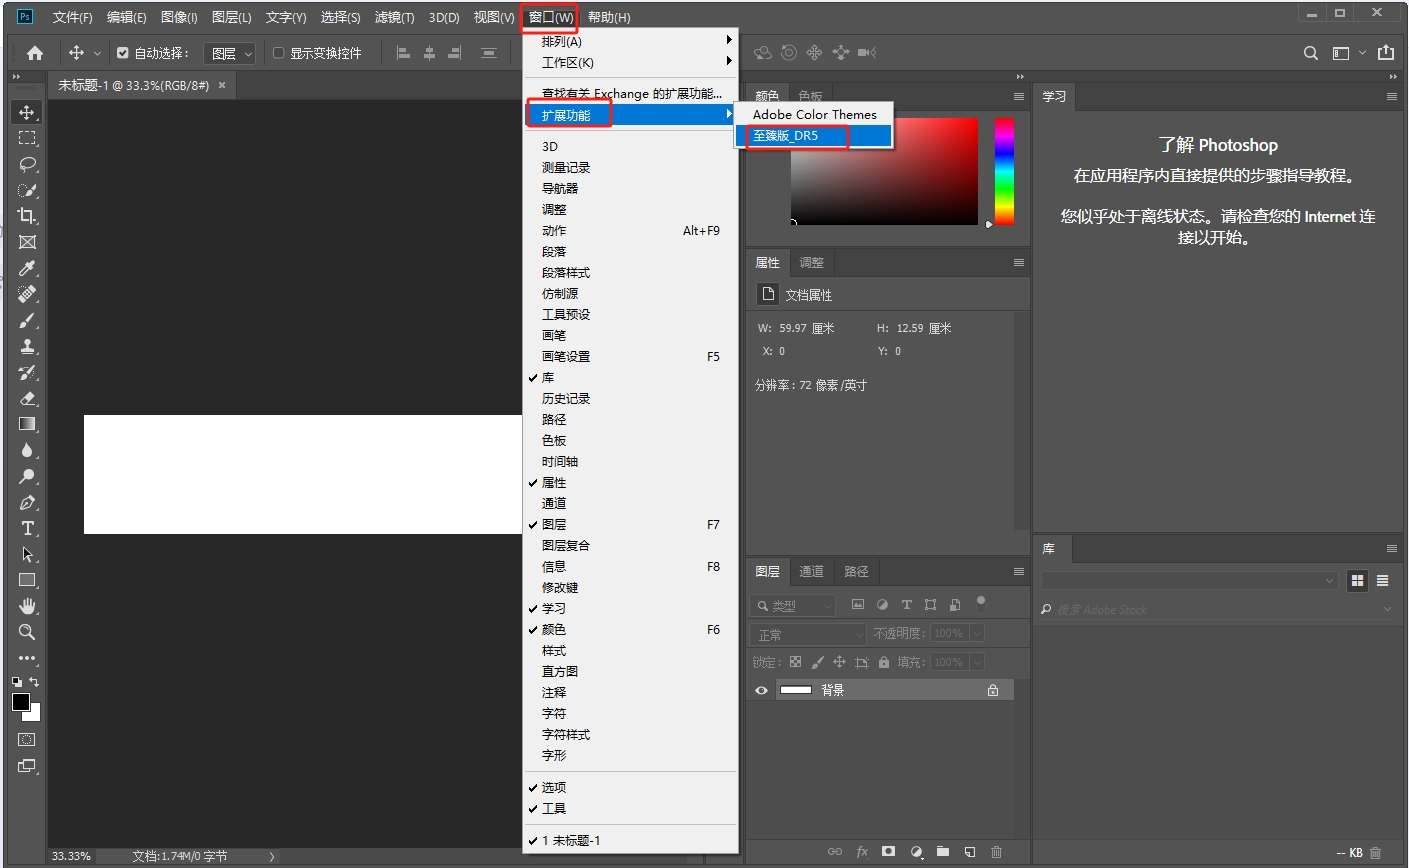The image size is (1409, 868).
Task: Toggle the 自动选择 checkbox
Action: click(x=123, y=53)
